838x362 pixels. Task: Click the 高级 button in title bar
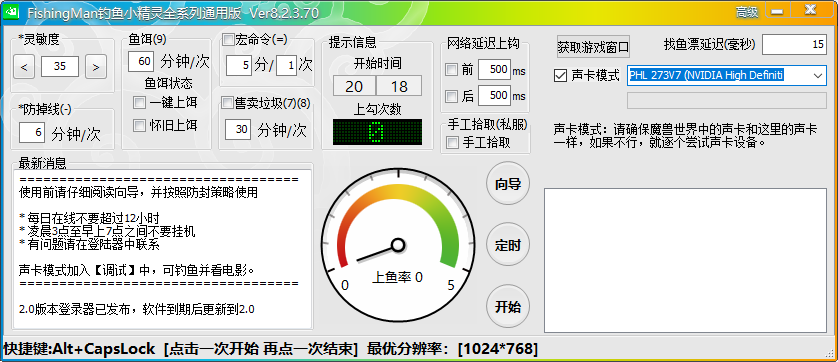coord(747,12)
